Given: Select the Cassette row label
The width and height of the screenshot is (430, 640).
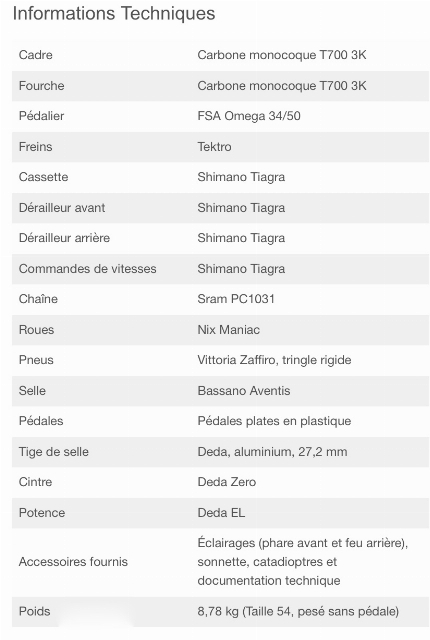Looking at the screenshot, I should click(x=43, y=177).
